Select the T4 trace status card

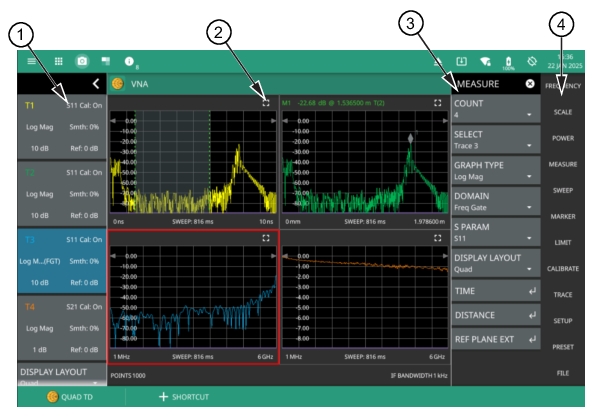53,326
